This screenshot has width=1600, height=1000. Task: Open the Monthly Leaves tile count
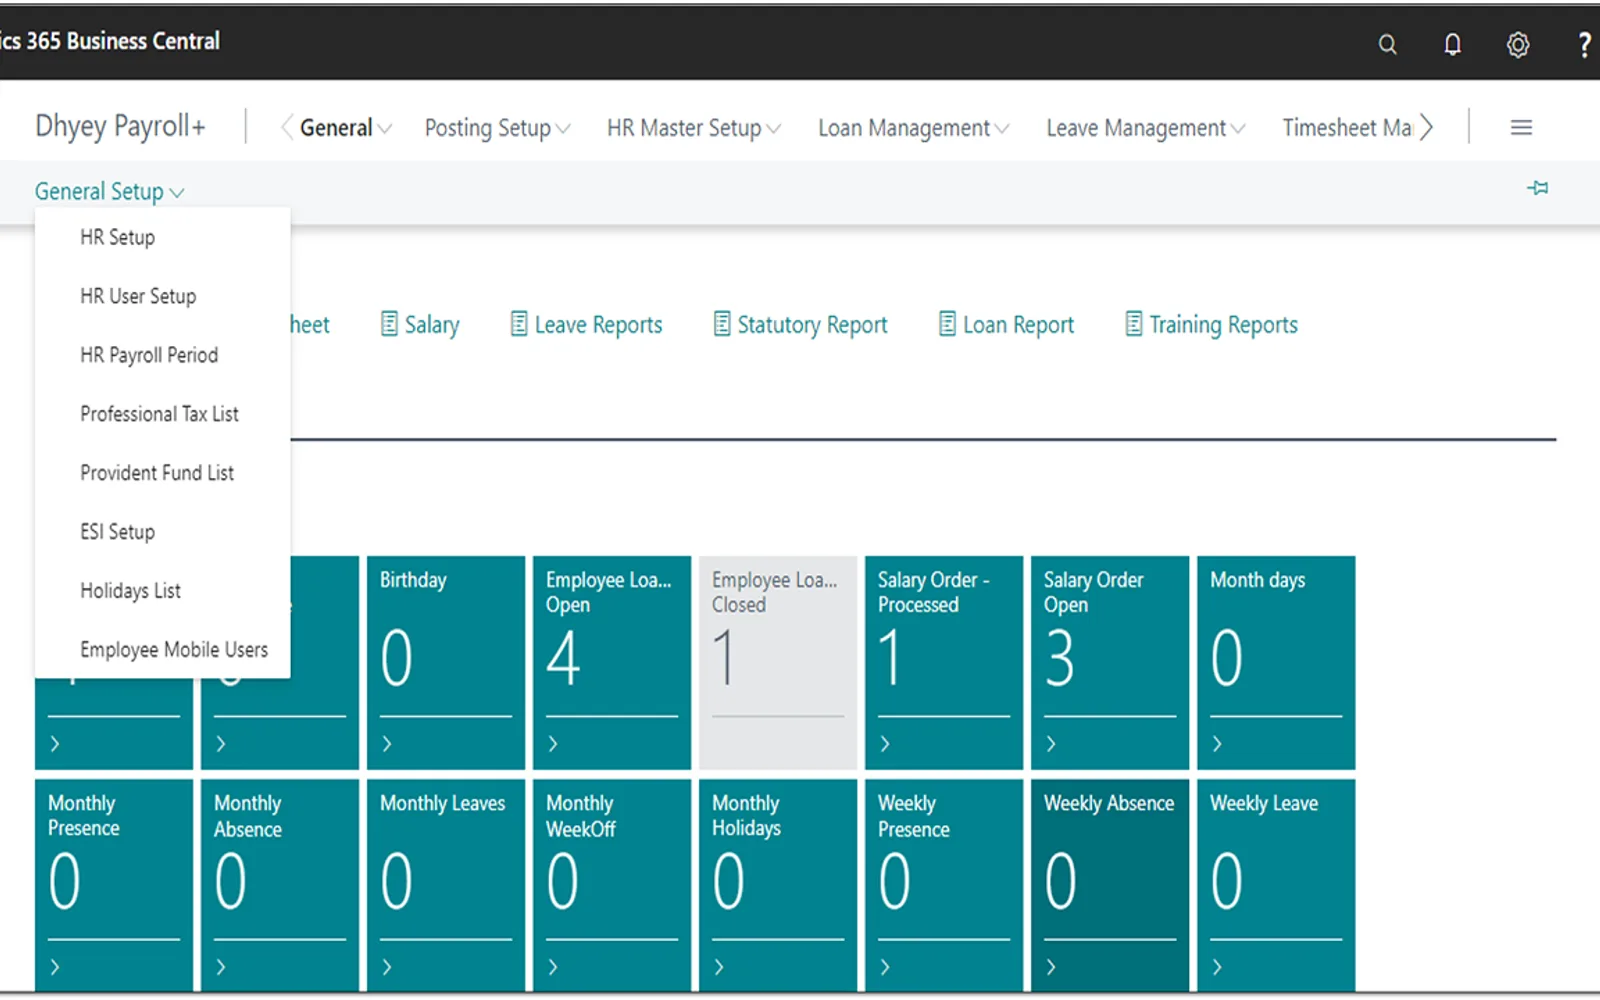pos(396,881)
